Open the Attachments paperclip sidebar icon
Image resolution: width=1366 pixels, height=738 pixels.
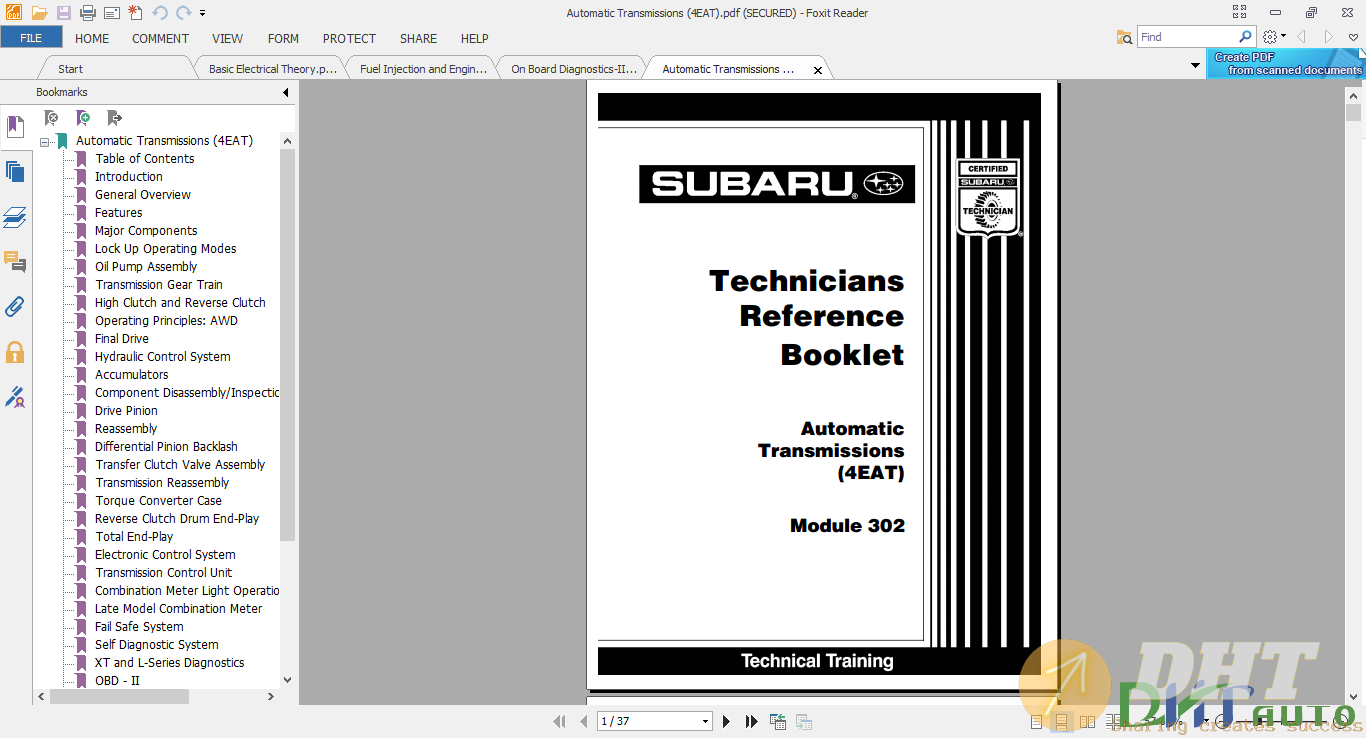15,307
